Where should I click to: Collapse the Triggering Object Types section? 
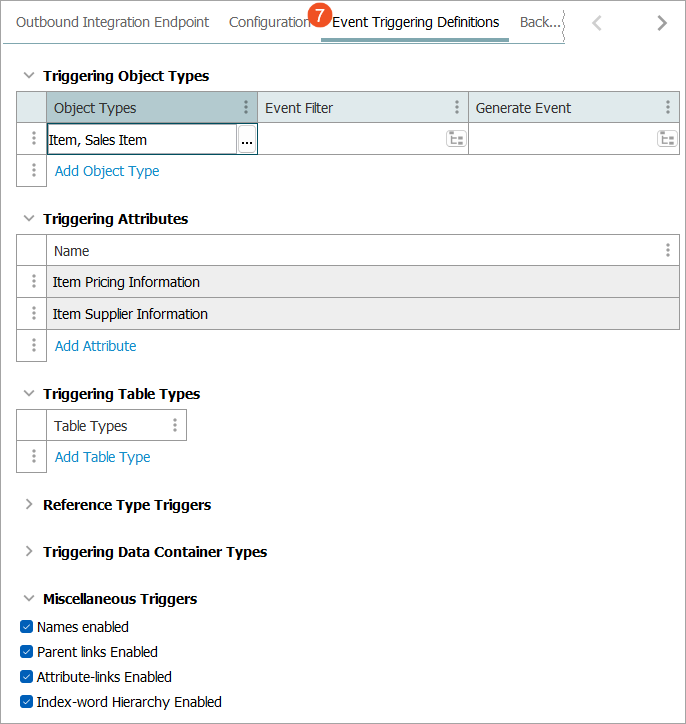coord(29,76)
